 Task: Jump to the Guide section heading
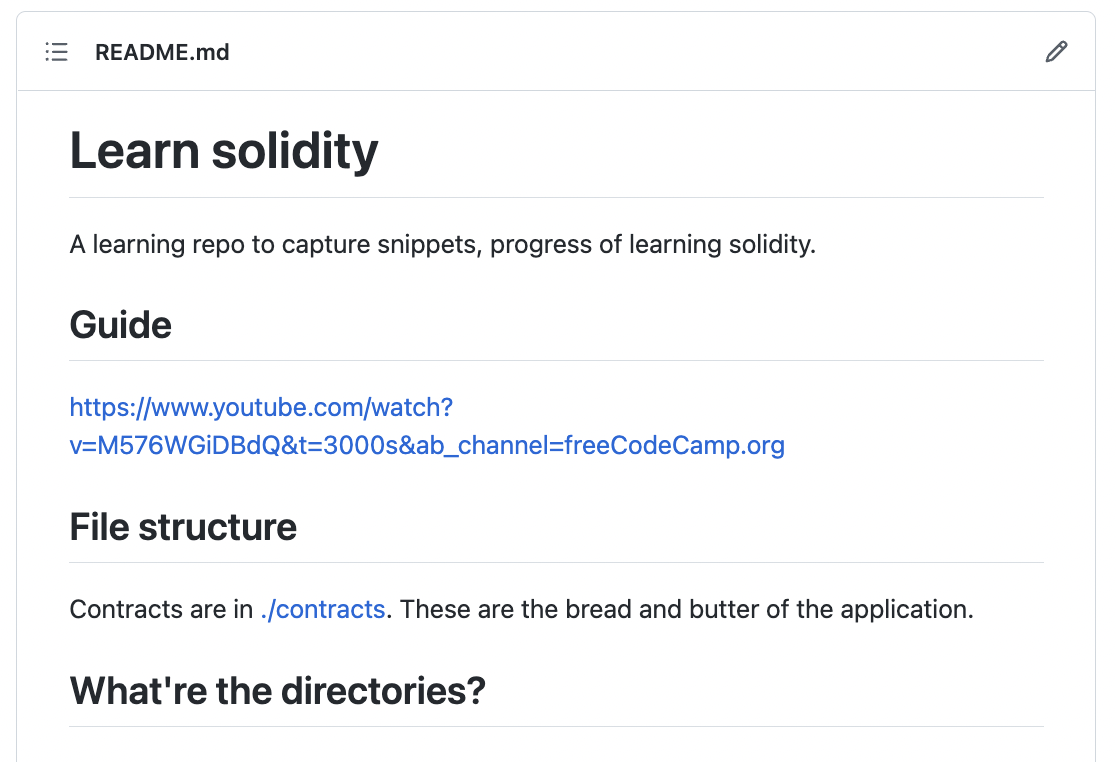click(120, 325)
